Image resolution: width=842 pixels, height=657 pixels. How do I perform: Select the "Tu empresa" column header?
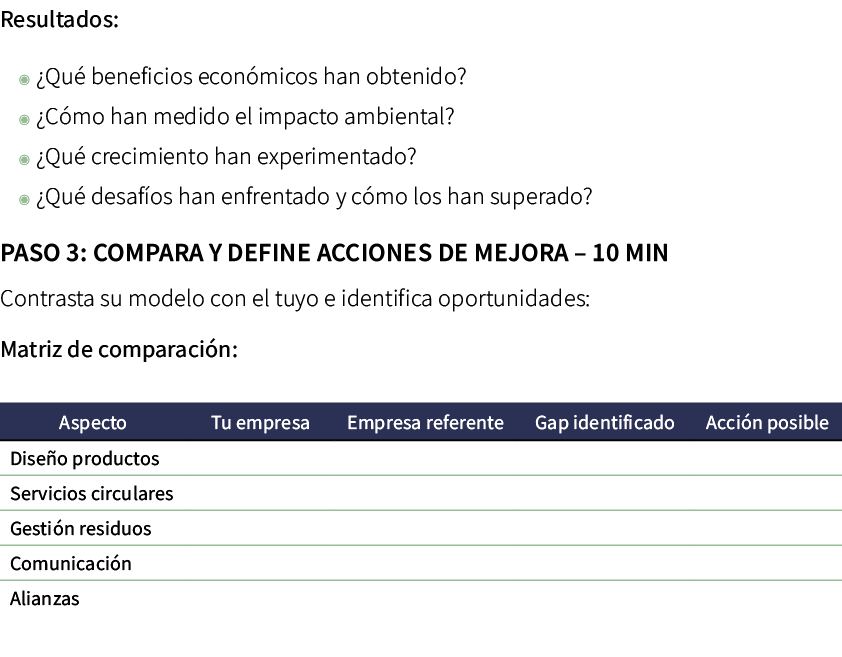(x=260, y=422)
